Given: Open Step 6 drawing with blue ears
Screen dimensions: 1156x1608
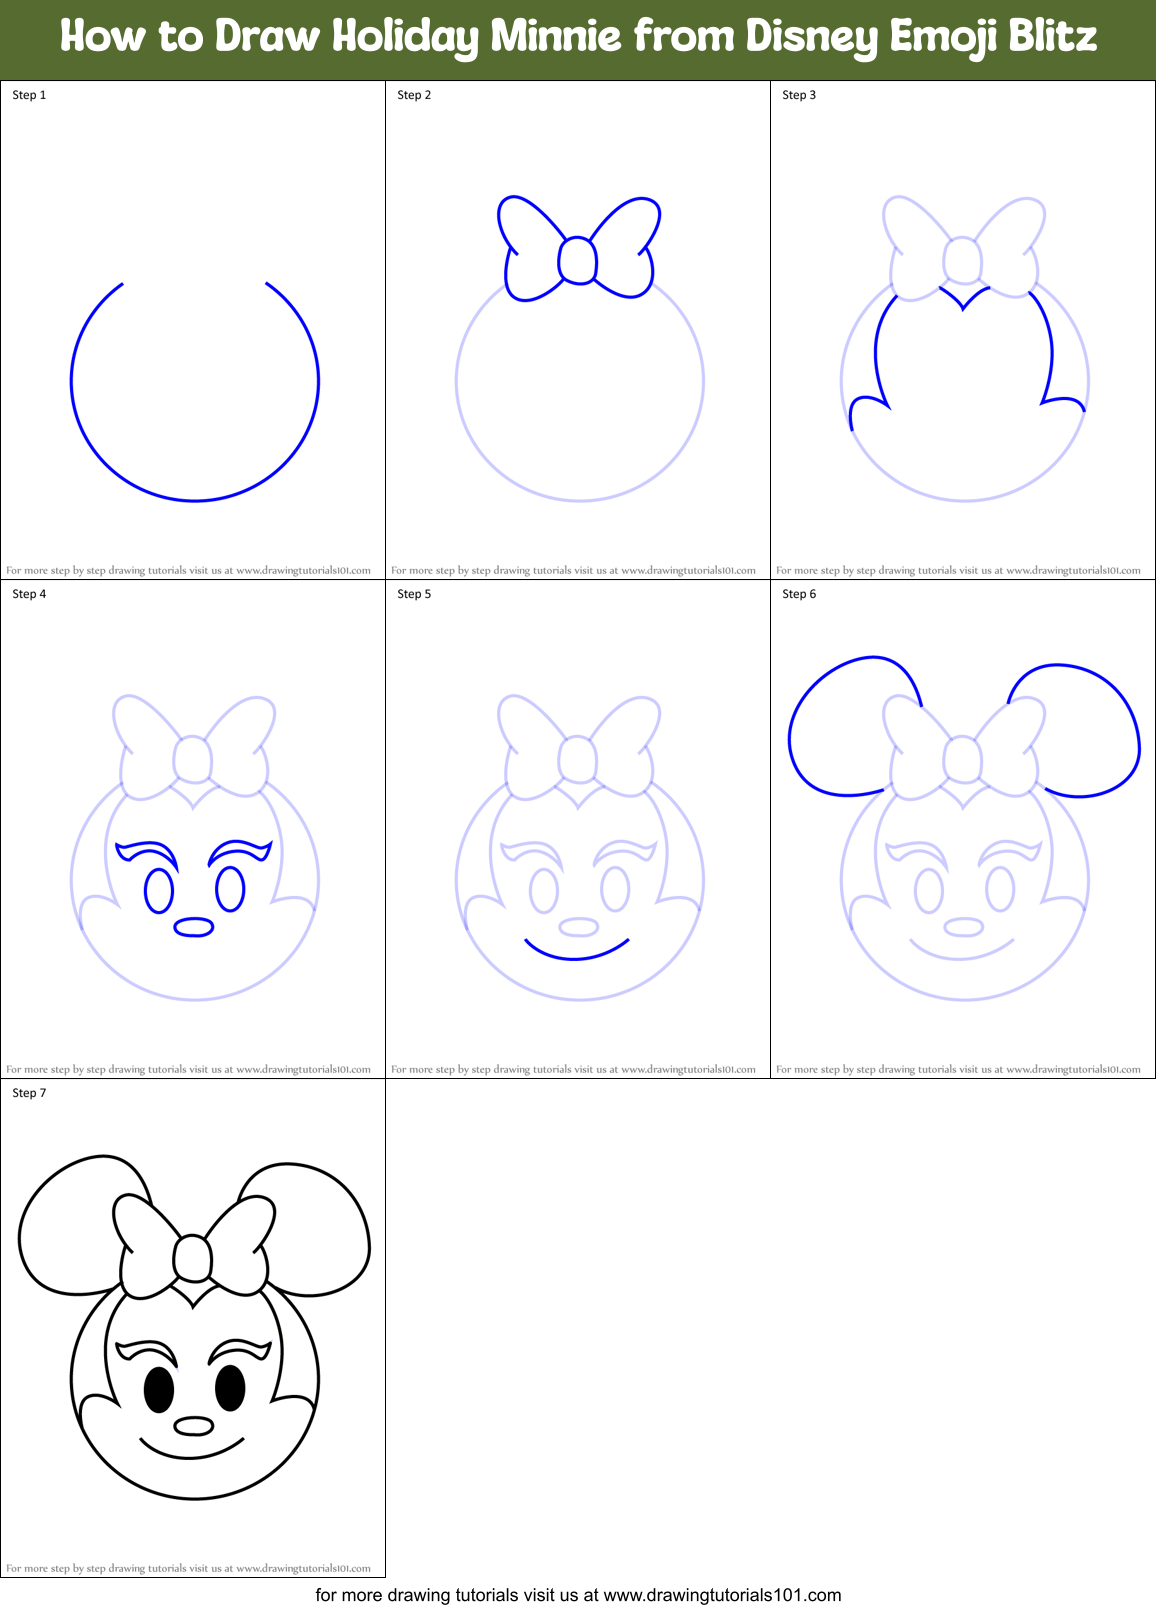Looking at the screenshot, I should (964, 828).
